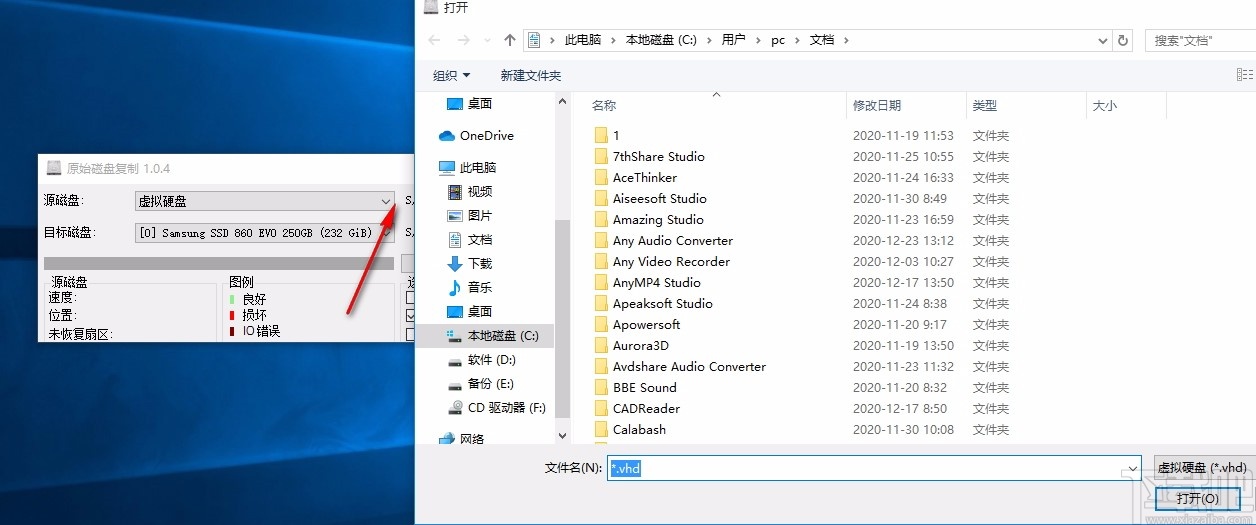Select the Any Video Recorder folder
Viewport: 1256px width, 525px height.
coord(662,261)
